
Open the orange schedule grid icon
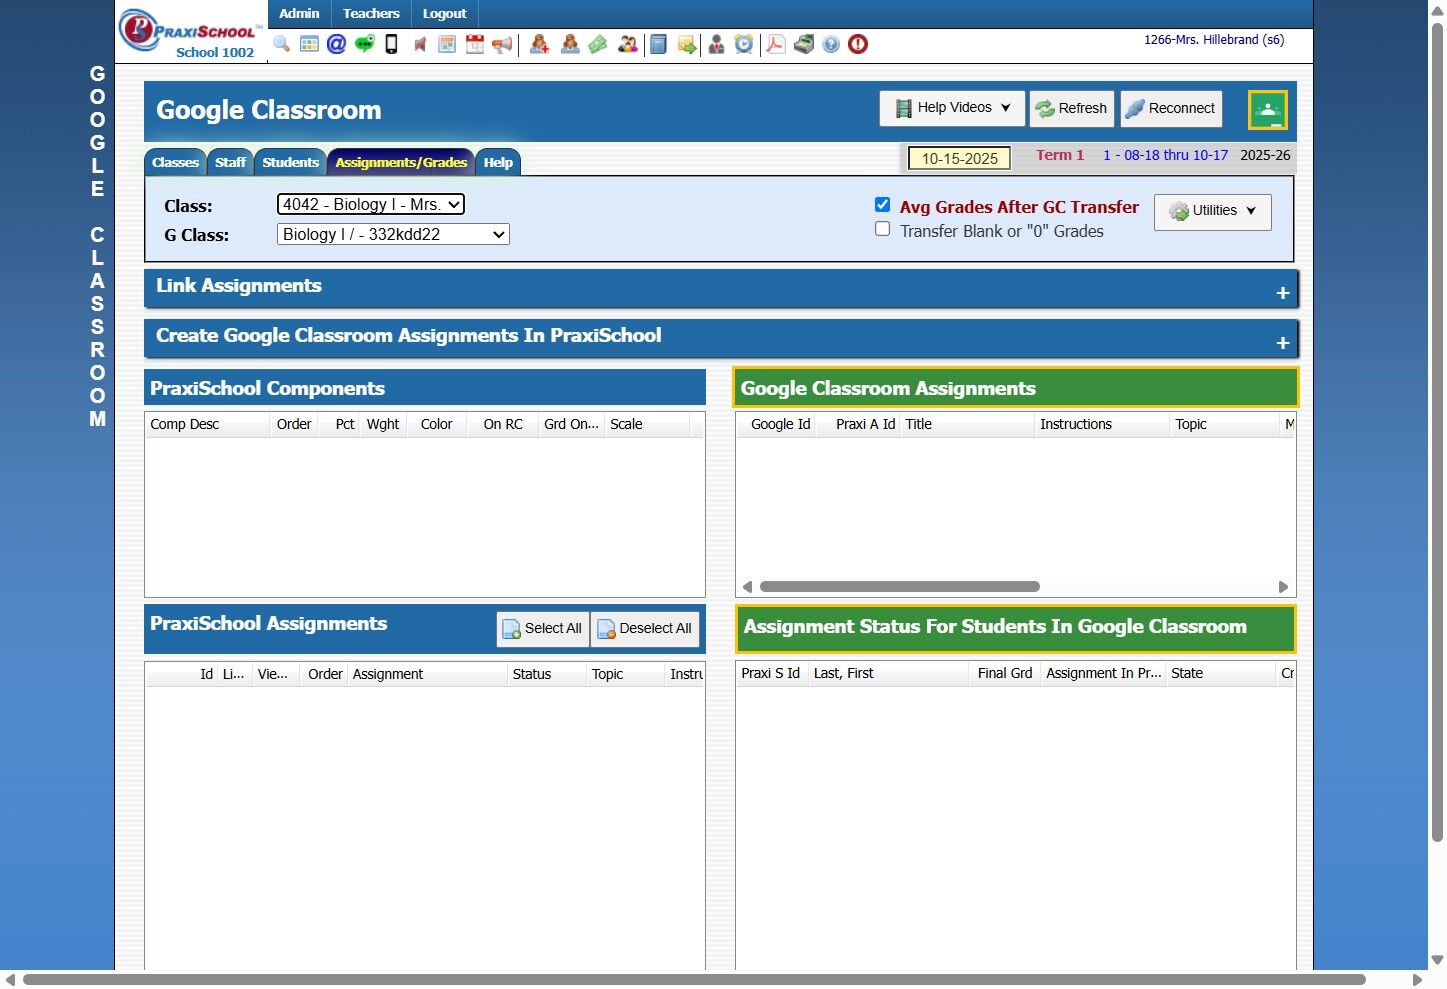(447, 44)
